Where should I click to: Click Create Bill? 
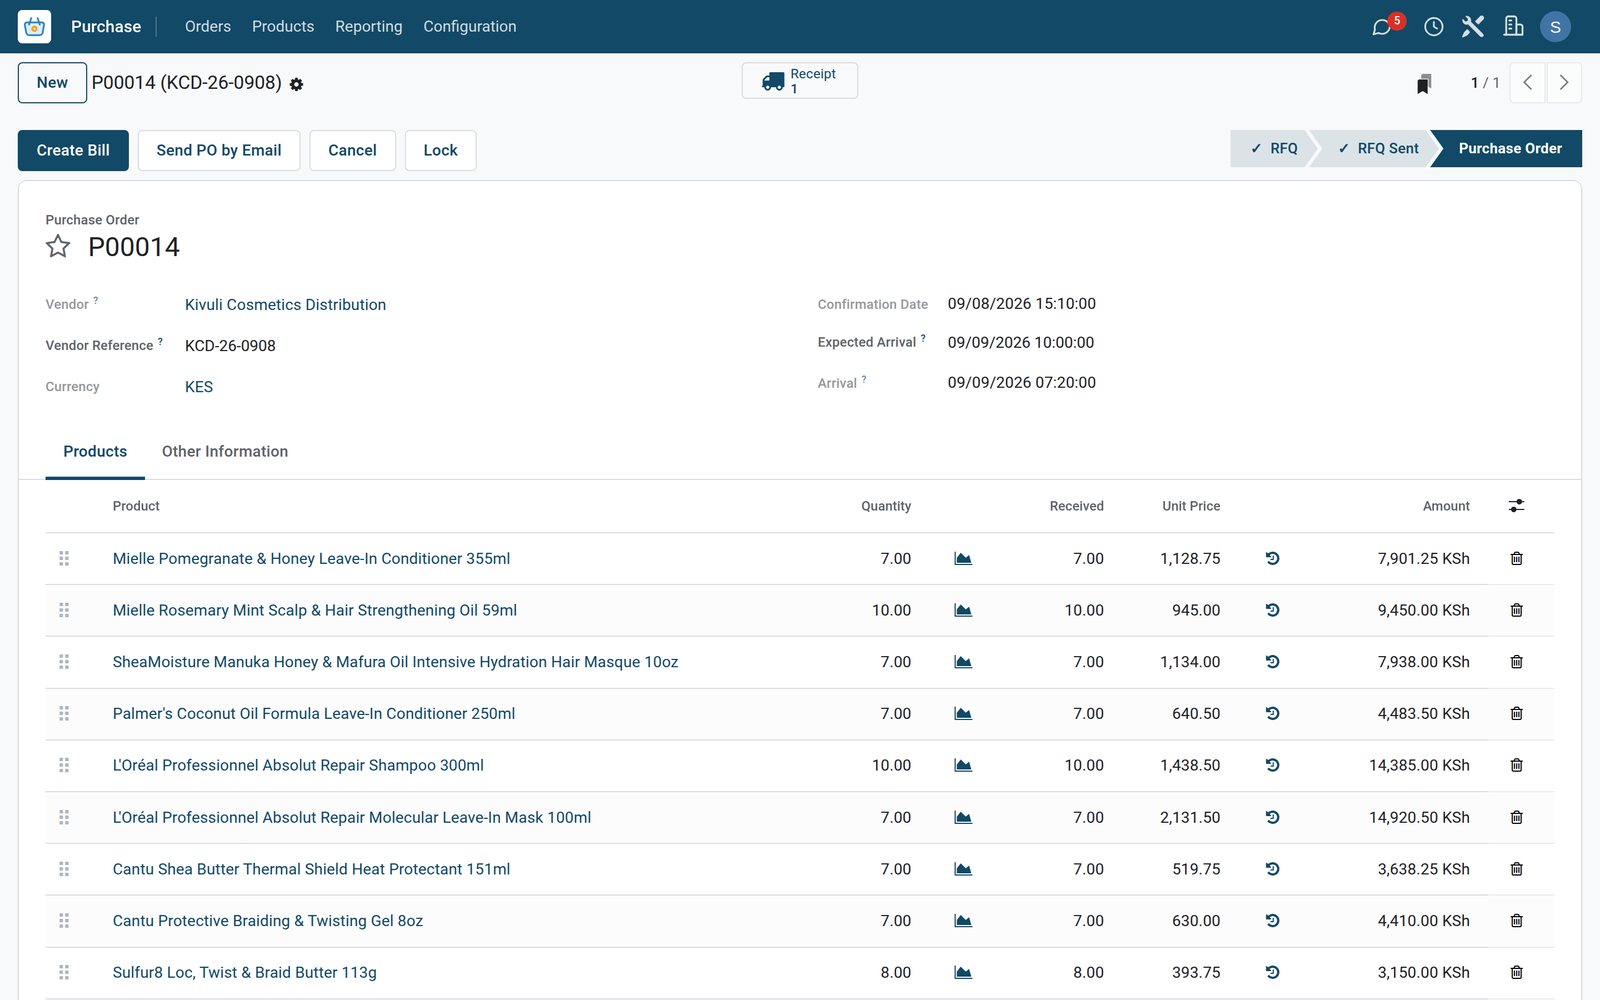pos(73,150)
